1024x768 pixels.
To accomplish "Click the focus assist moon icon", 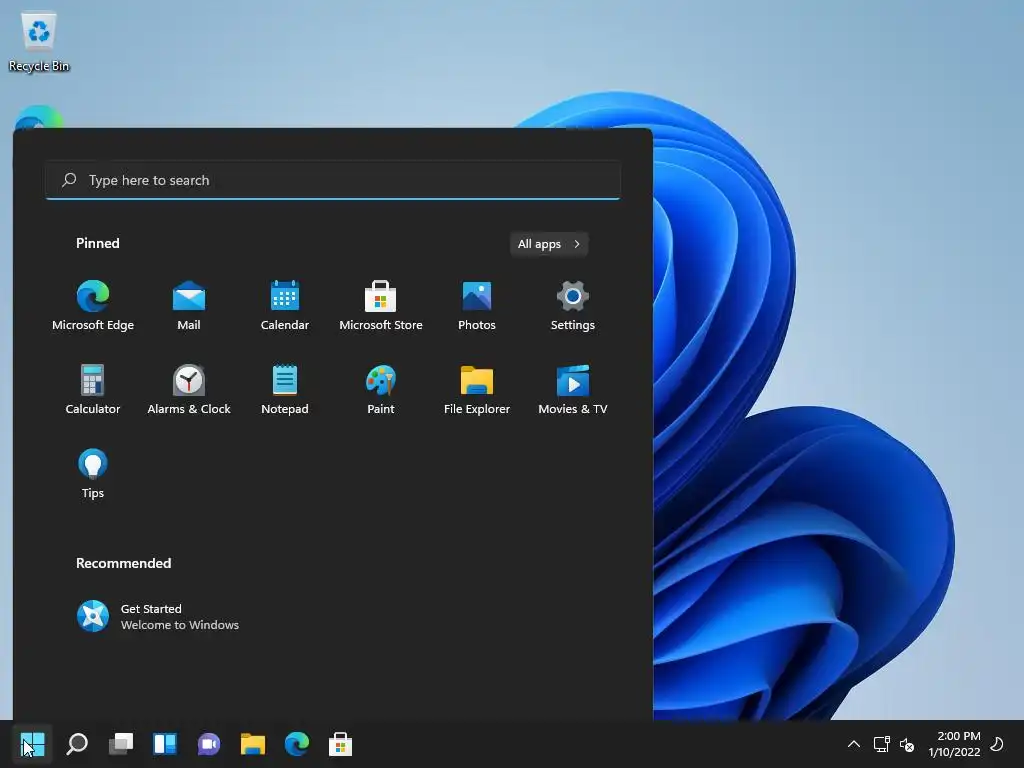I will tap(997, 744).
